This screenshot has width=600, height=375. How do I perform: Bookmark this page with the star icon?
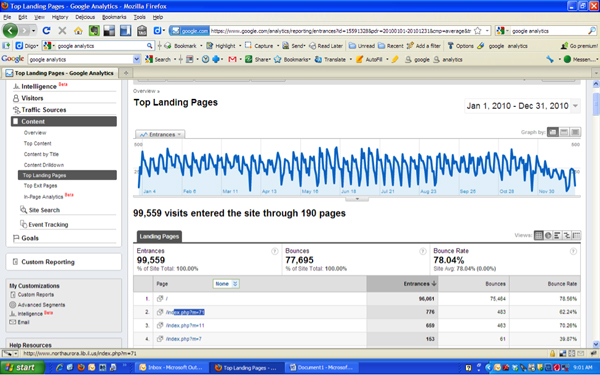478,31
